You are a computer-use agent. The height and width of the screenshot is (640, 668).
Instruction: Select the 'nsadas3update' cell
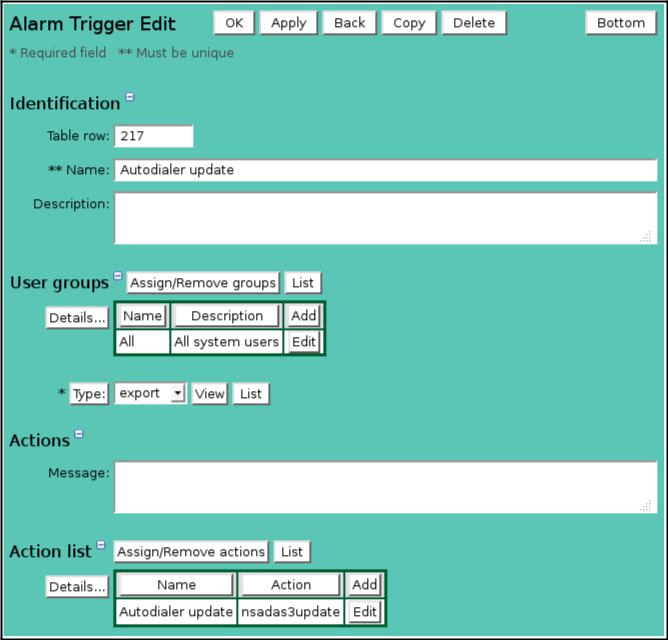pyautogui.click(x=291, y=612)
